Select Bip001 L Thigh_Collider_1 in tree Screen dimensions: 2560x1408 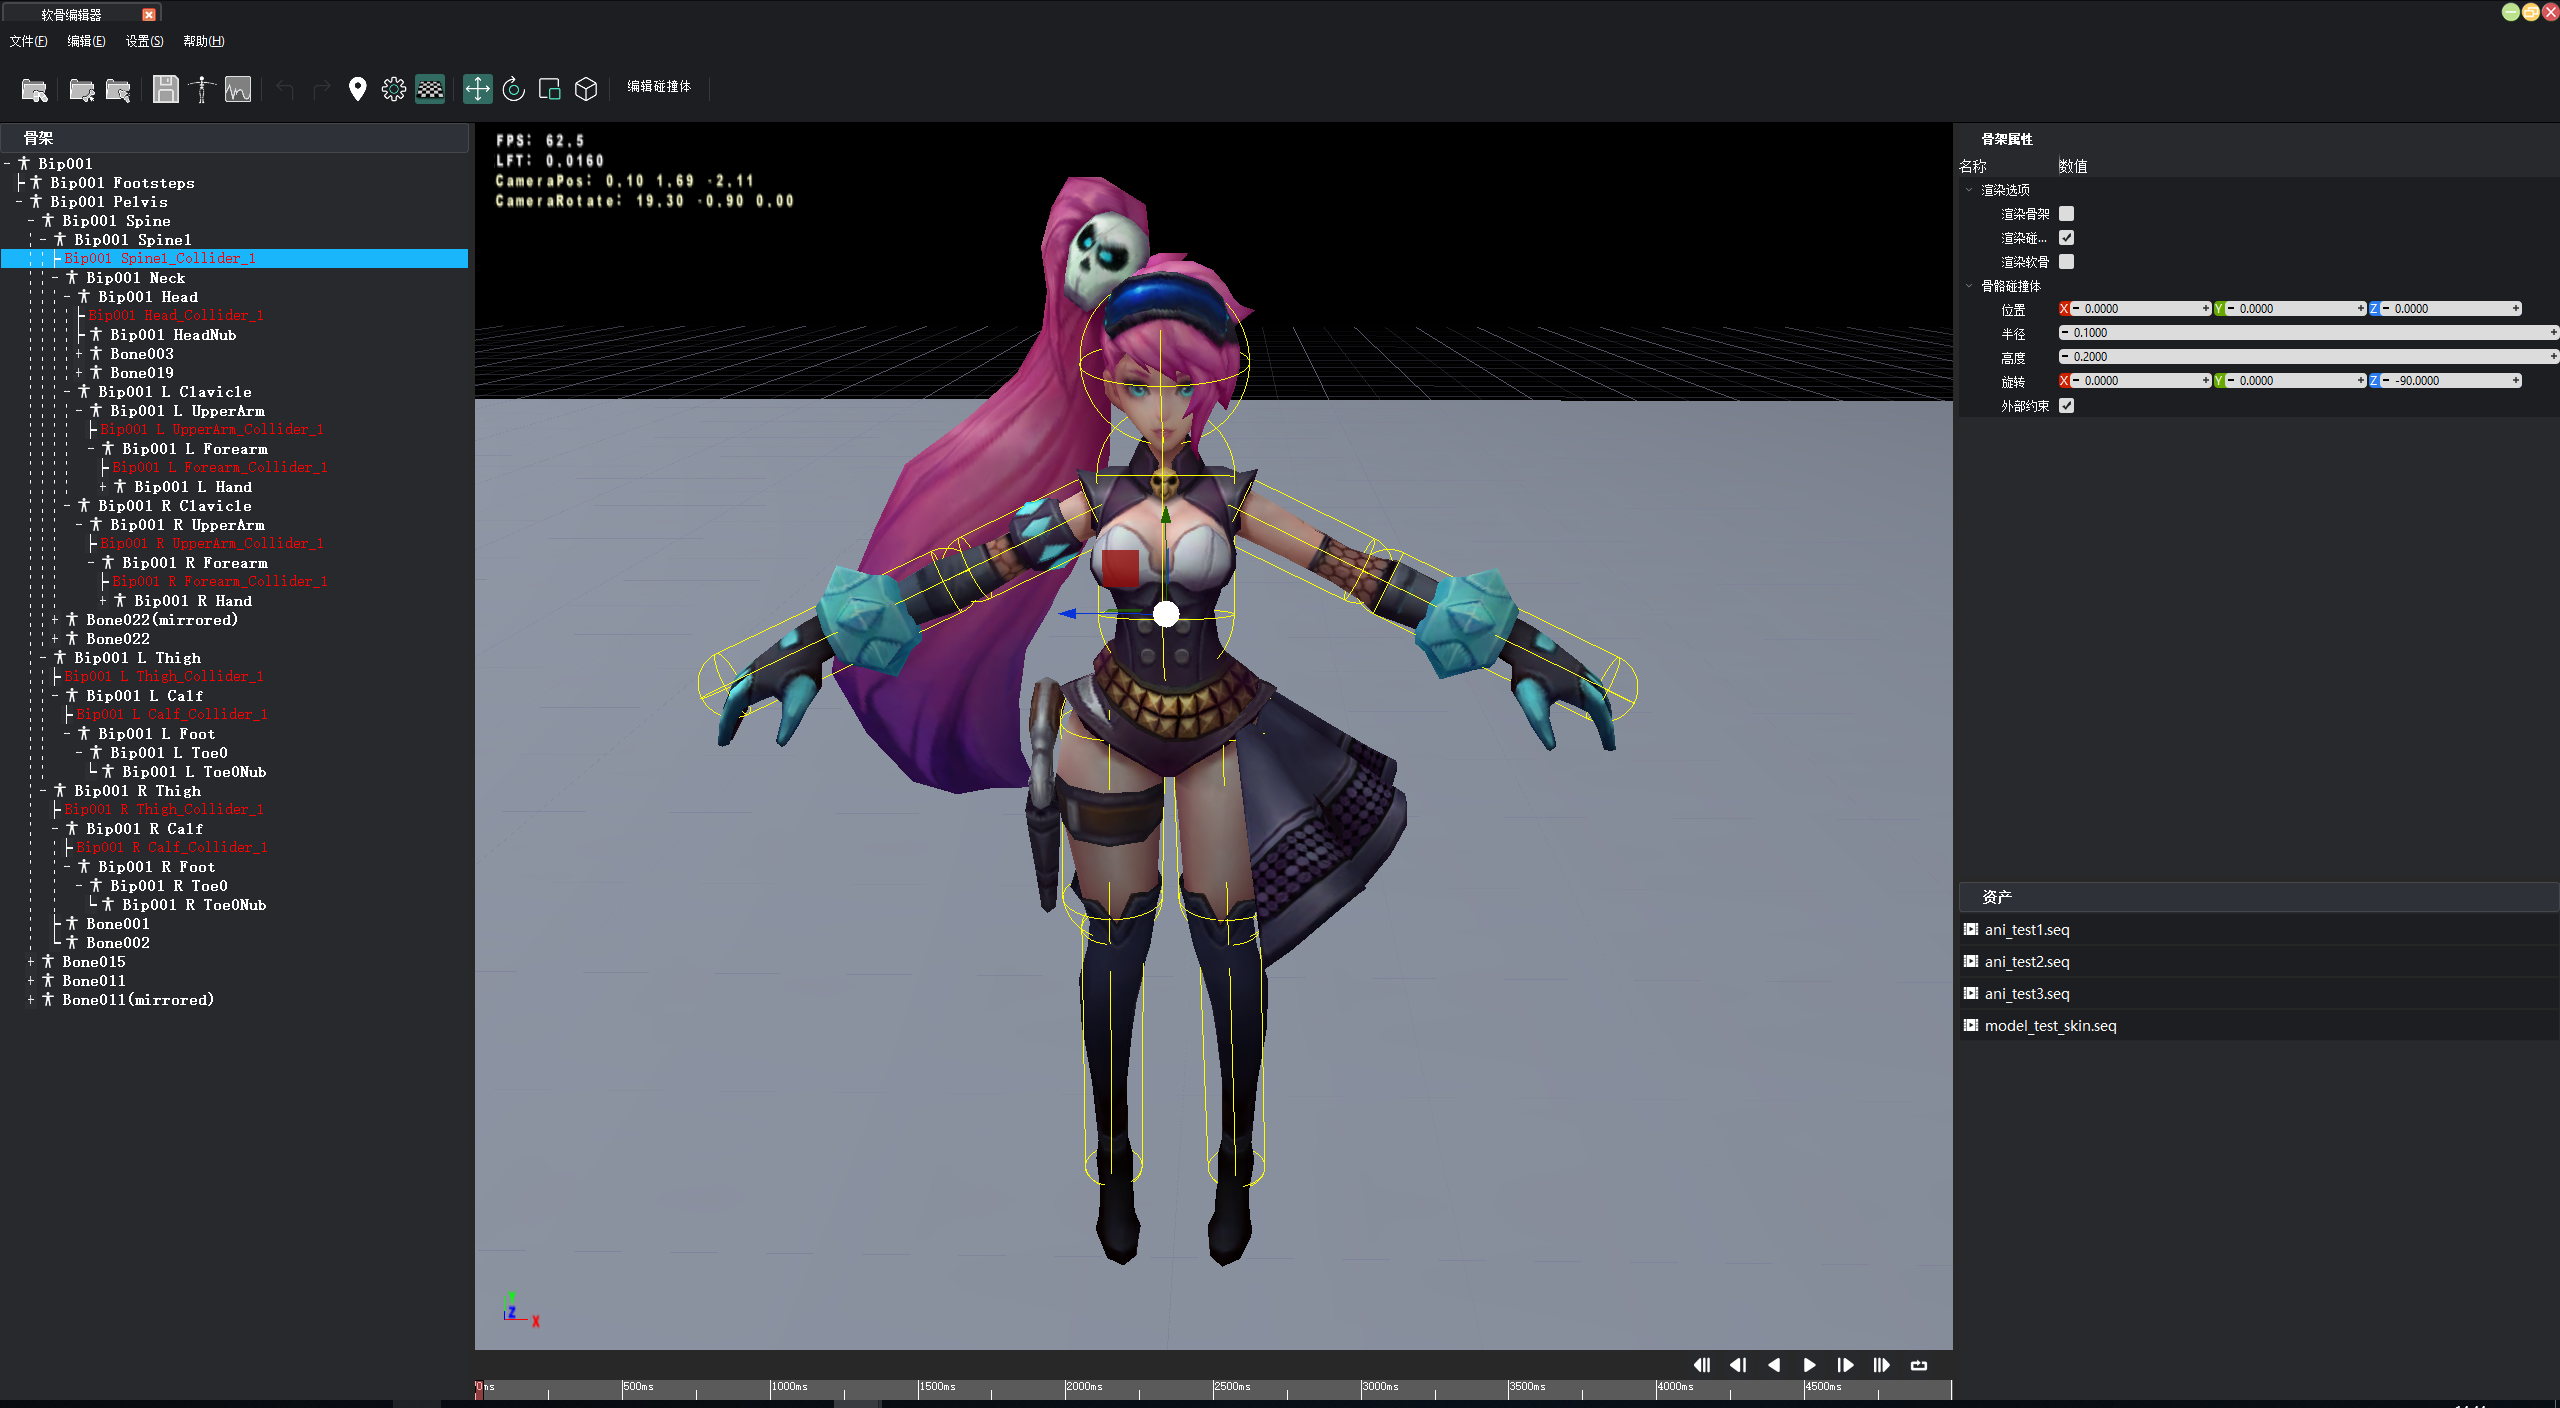(164, 677)
